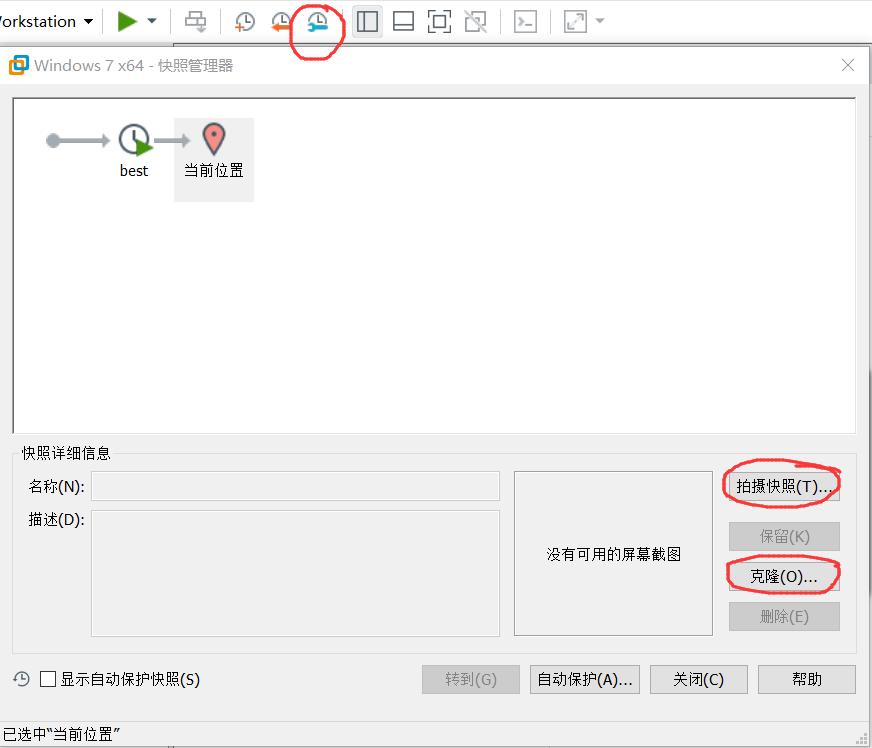Screen dimensions: 872x748
Task: Click the AutoProtect clock icon beside checkbox
Action: [22, 679]
